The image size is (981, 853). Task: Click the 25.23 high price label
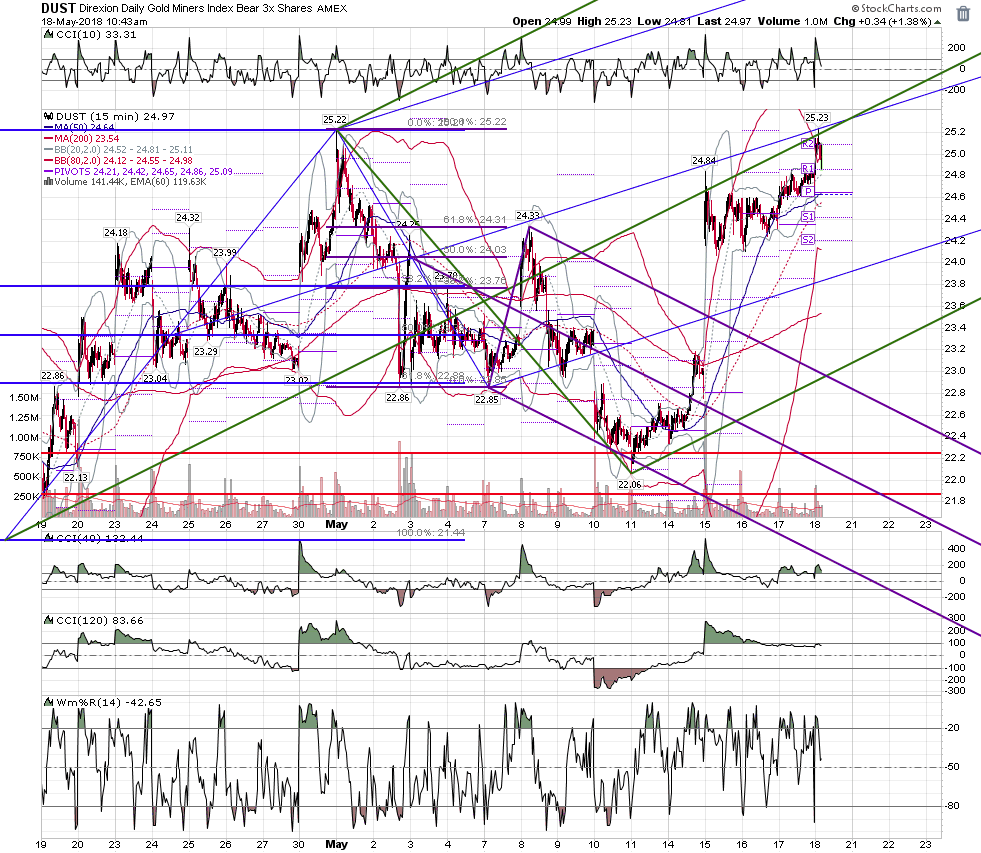tap(816, 118)
